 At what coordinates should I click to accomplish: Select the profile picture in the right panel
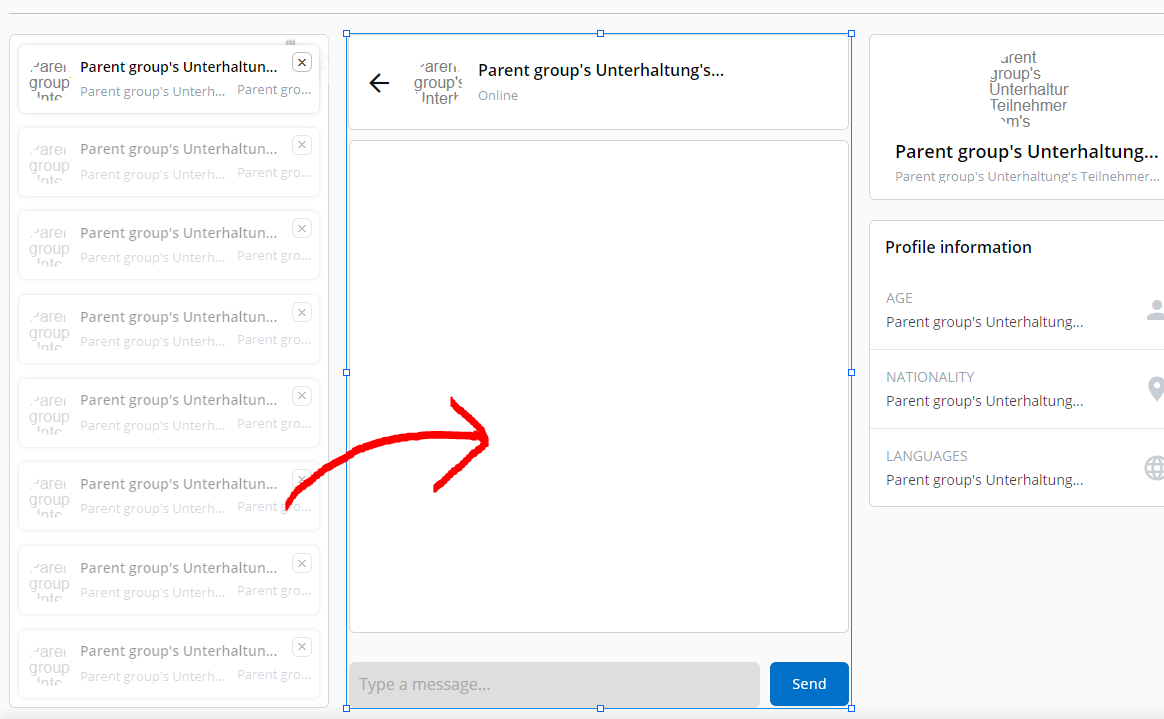(x=1028, y=89)
